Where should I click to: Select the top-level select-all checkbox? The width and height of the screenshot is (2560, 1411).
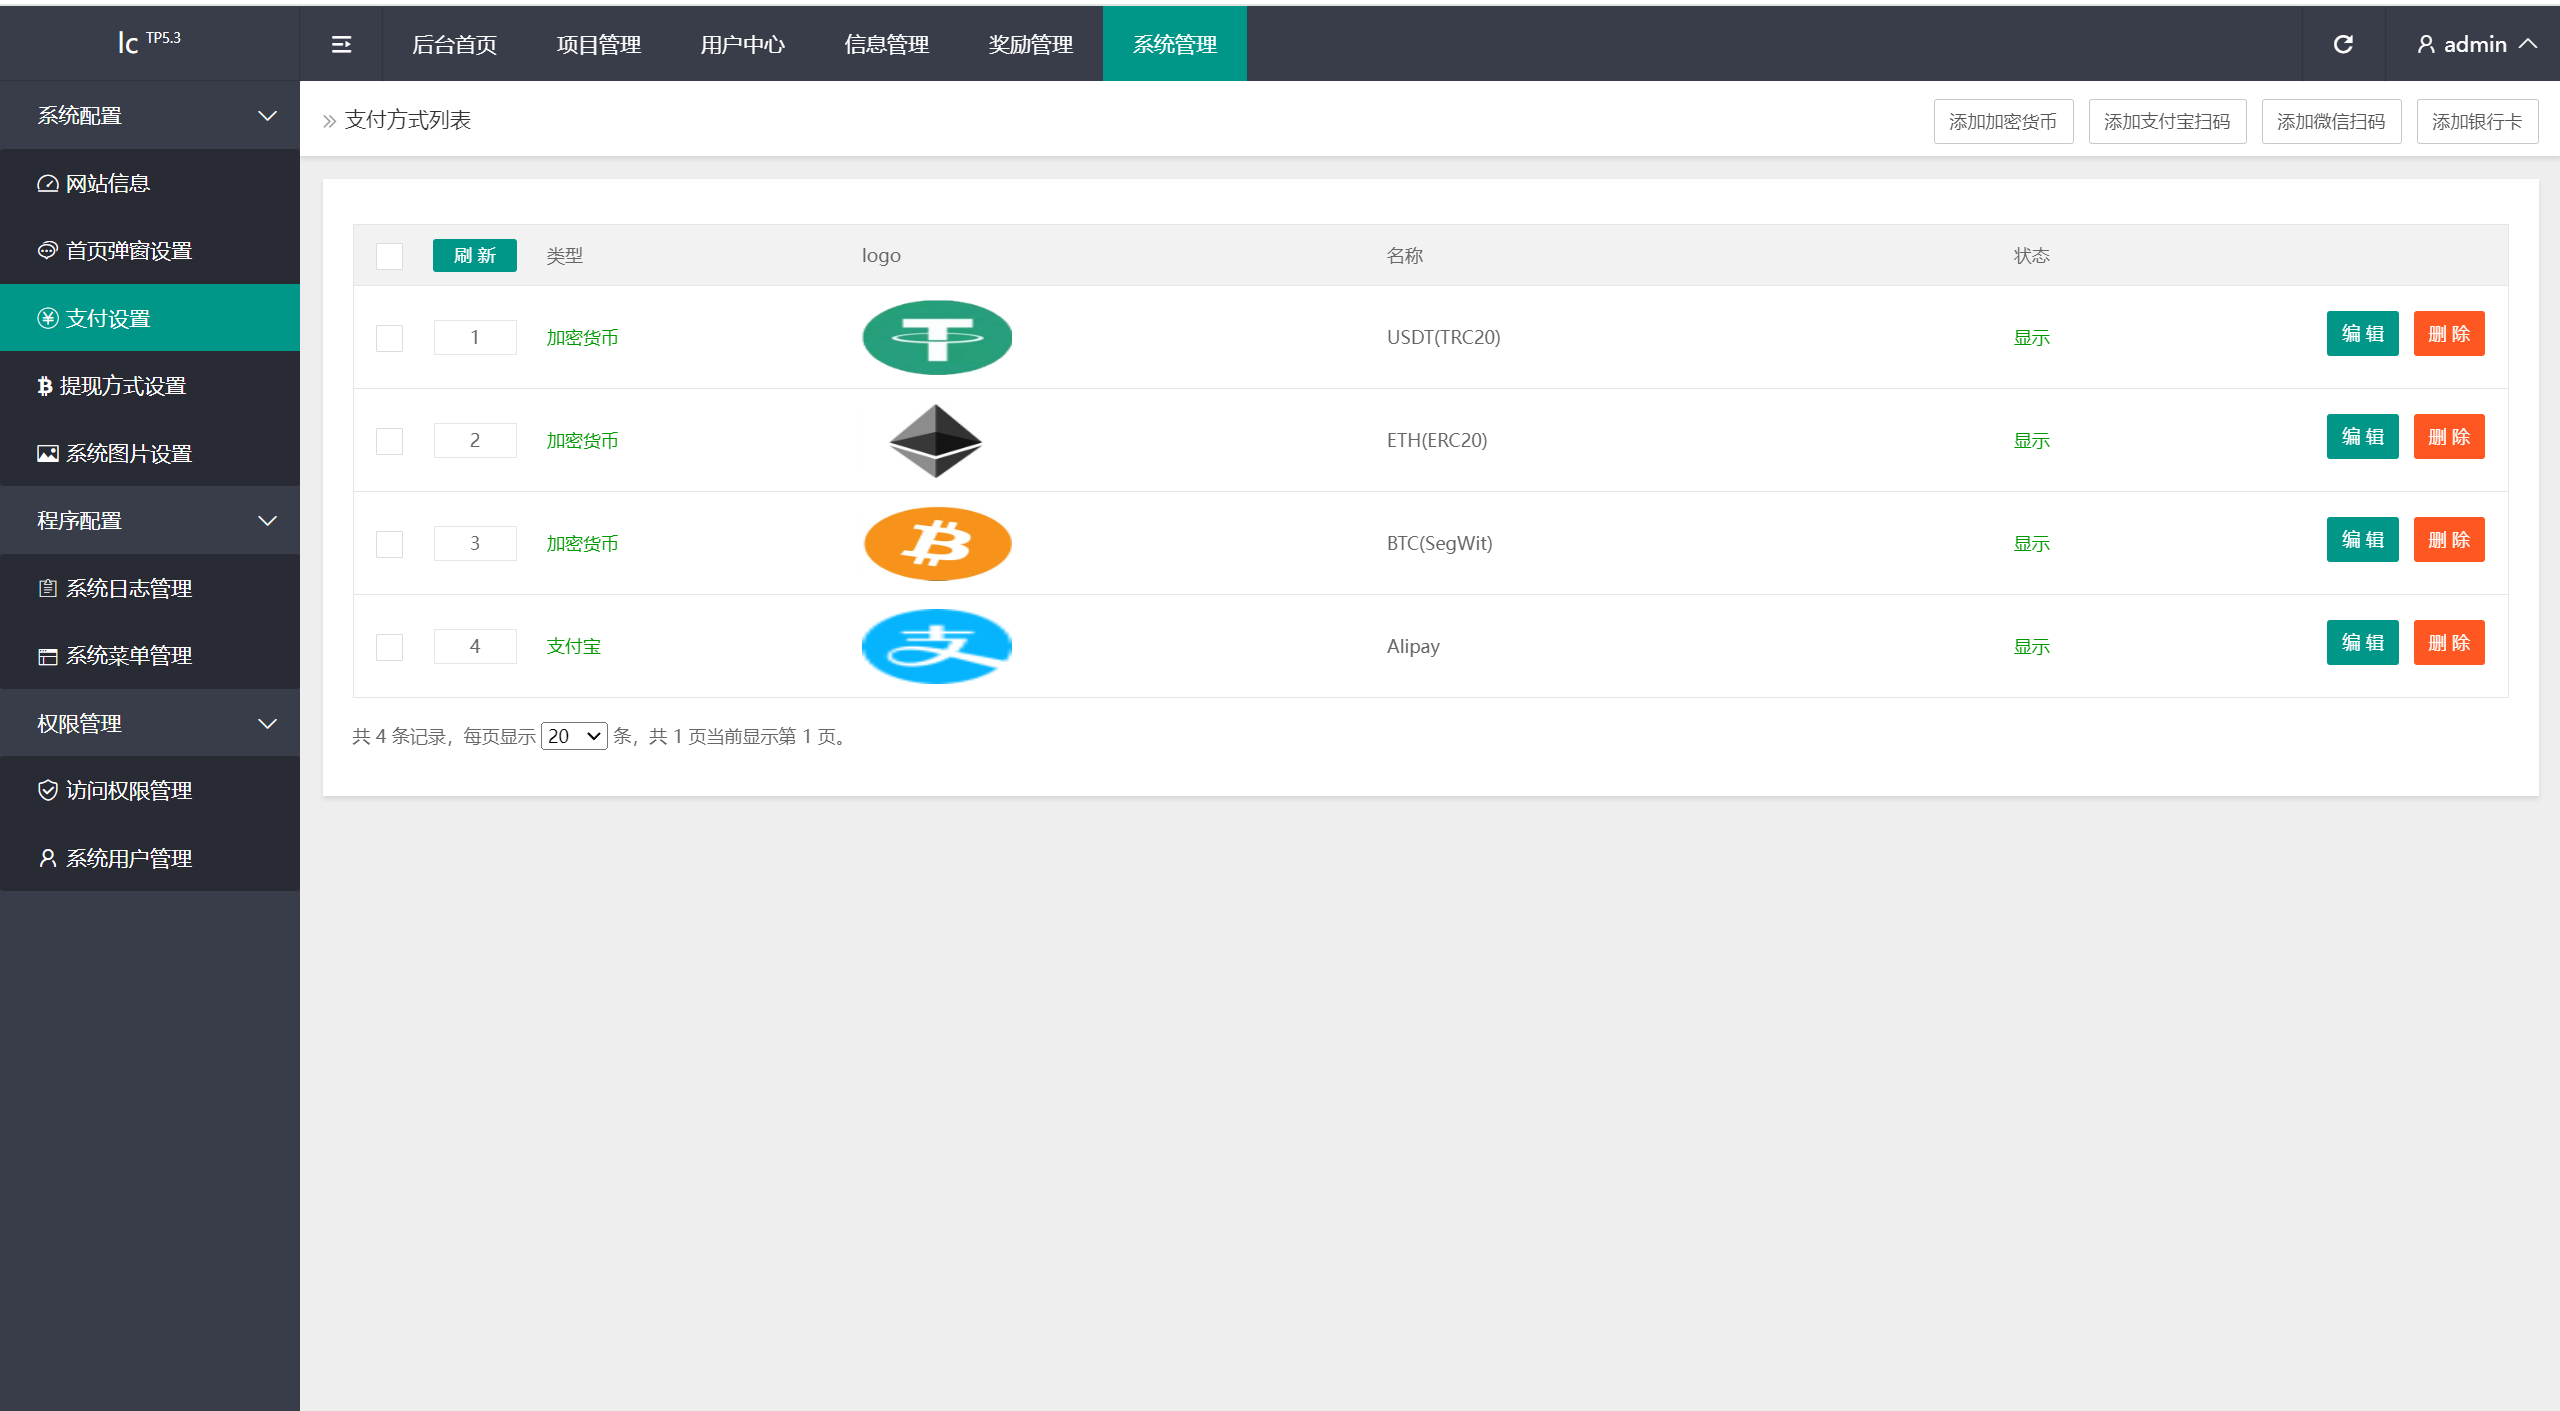tap(387, 254)
